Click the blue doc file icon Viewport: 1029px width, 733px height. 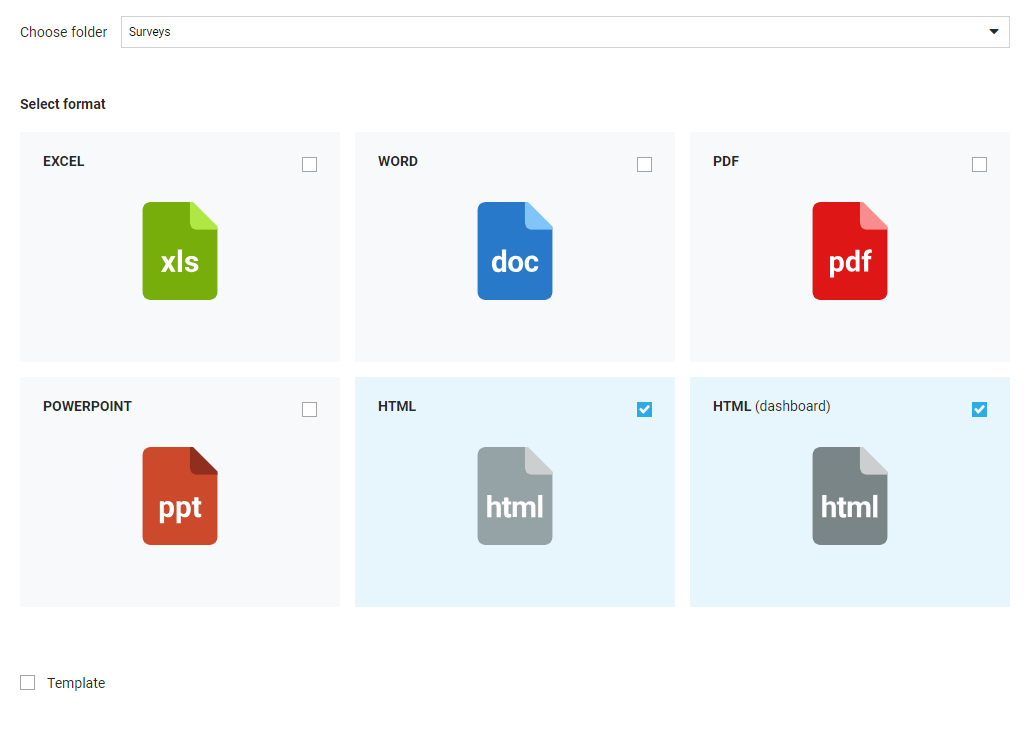[x=514, y=251]
